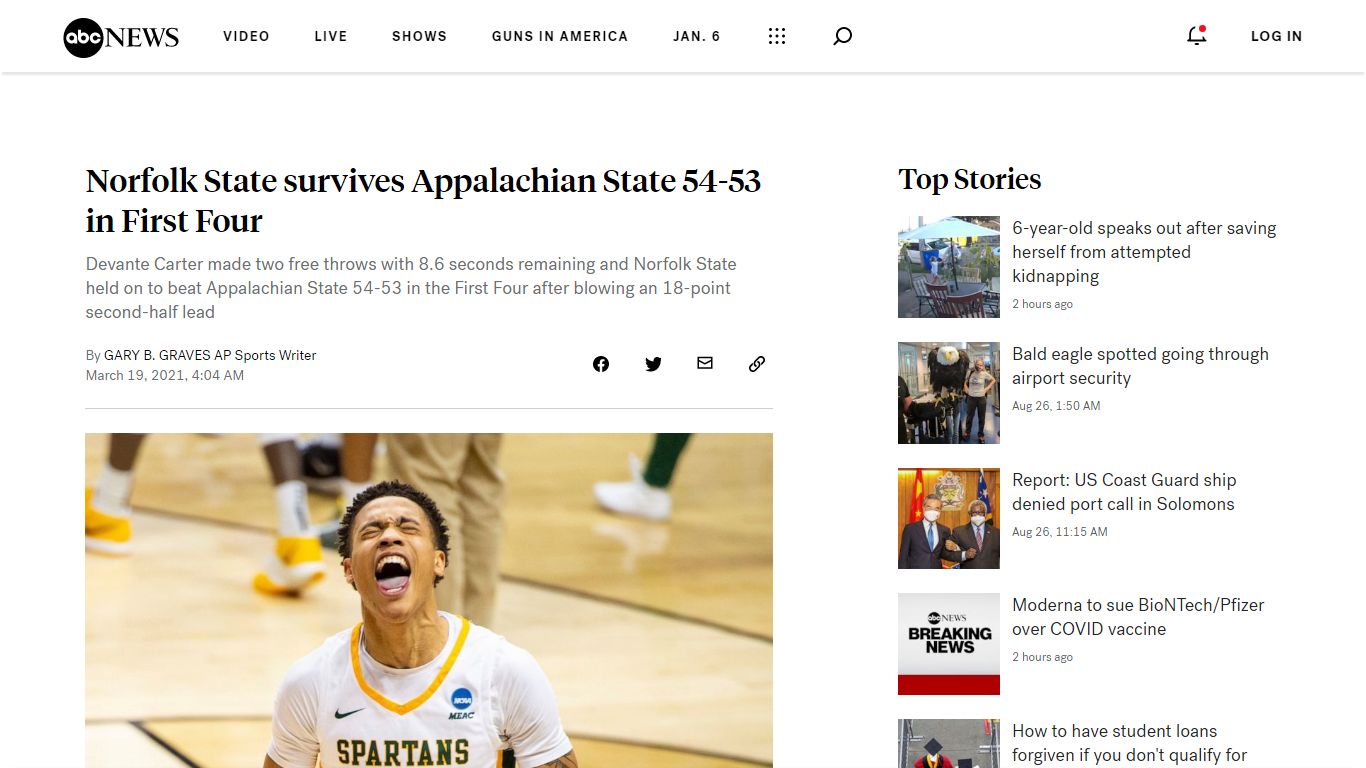Click the March 19, 2021 timestamp

tap(165, 376)
